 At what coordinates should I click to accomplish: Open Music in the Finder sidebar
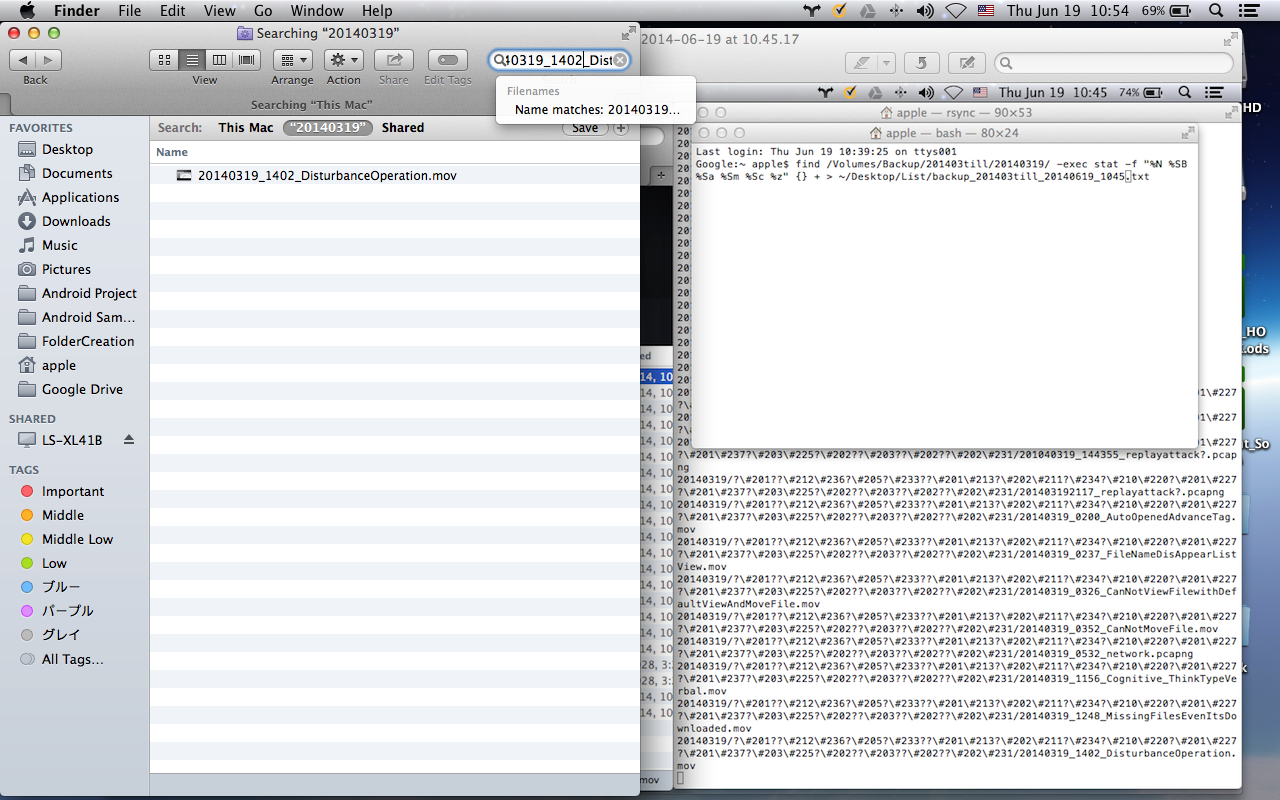(x=59, y=245)
